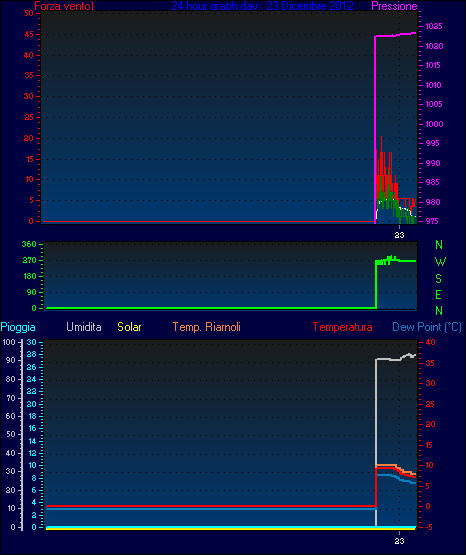Click the 180 wind direction axis value
This screenshot has width=466, height=555.
(x=30, y=276)
